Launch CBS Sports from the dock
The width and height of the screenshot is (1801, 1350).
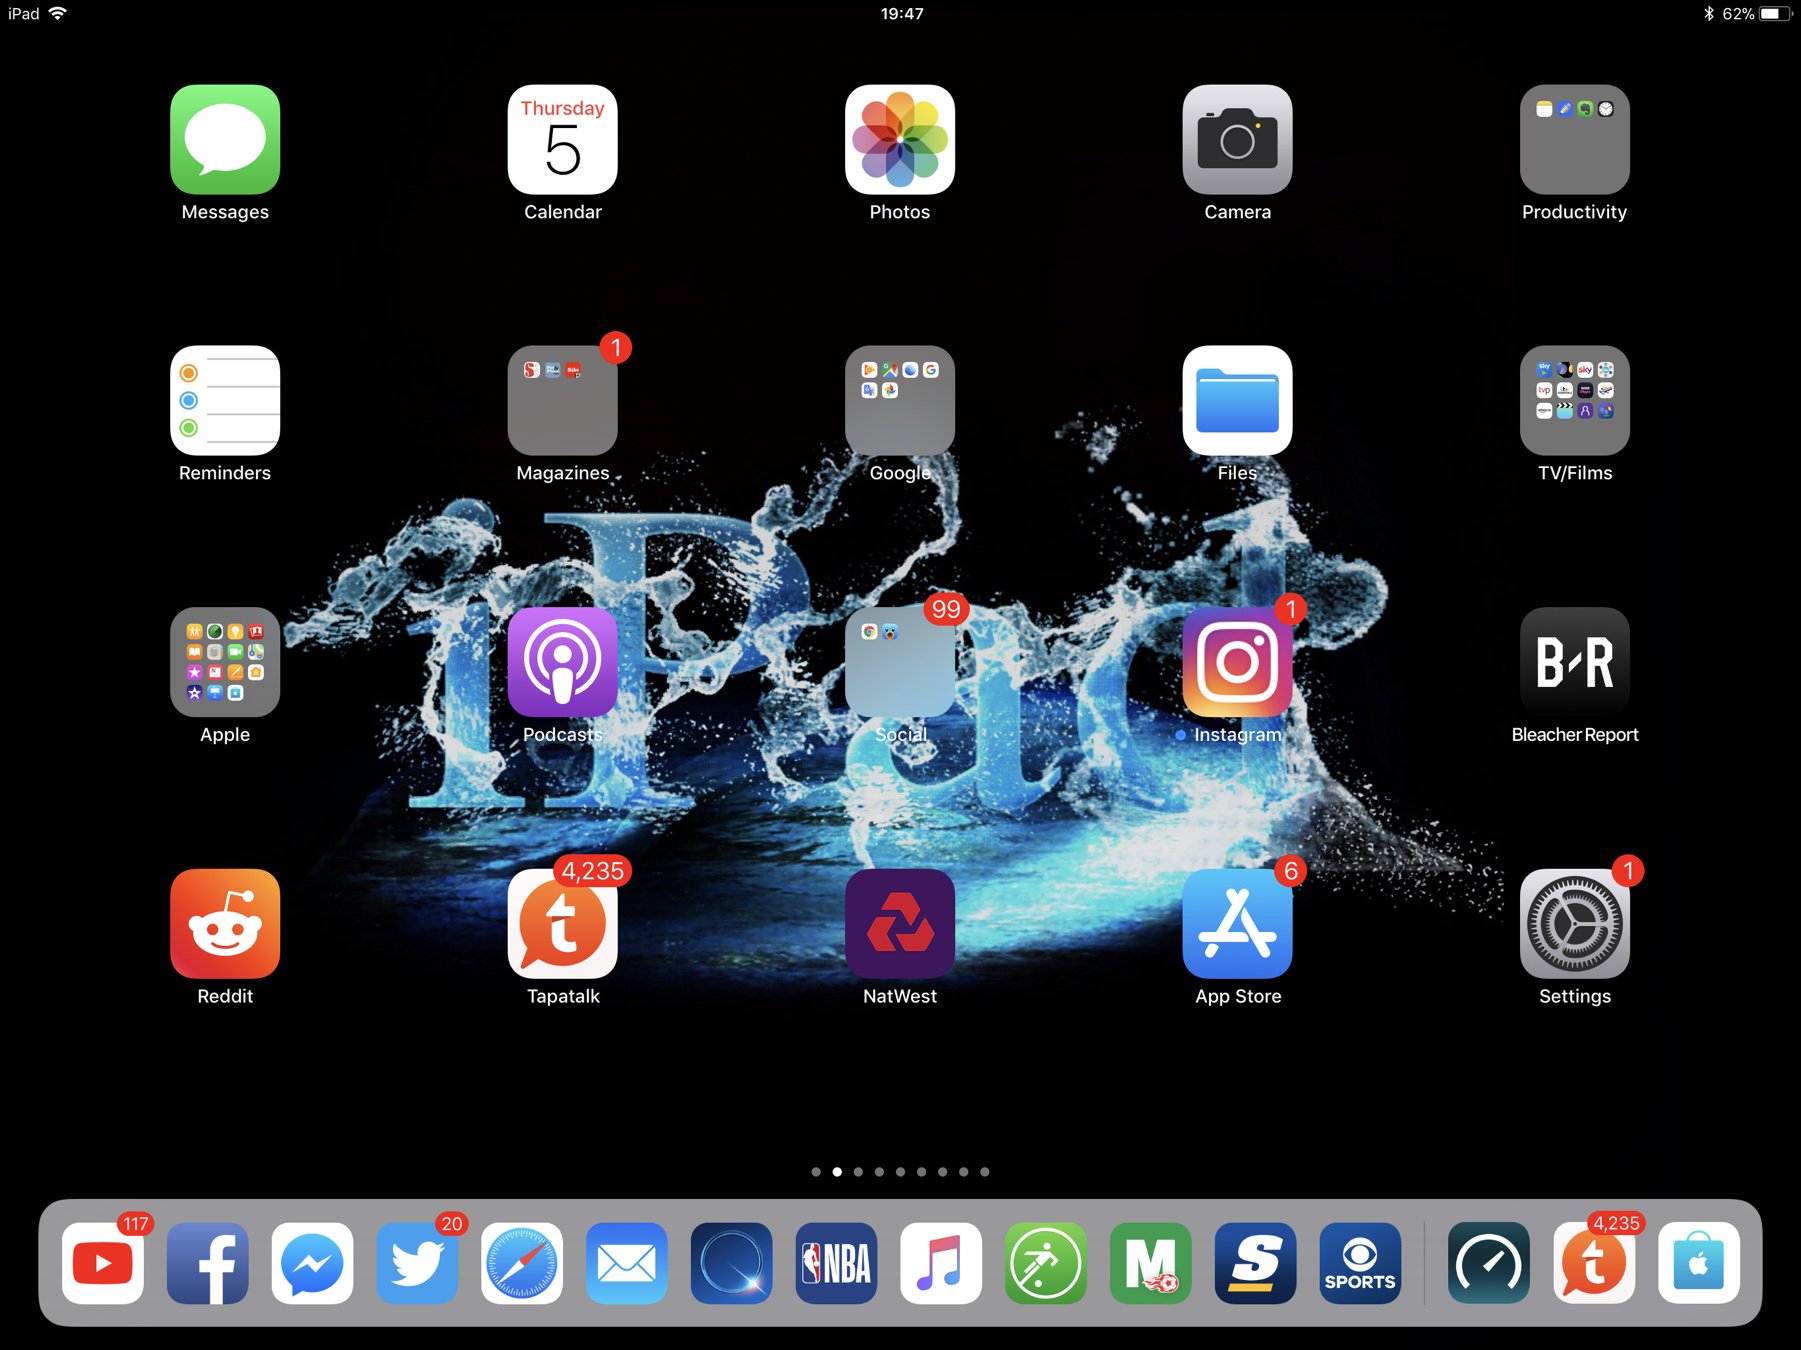point(1360,1263)
